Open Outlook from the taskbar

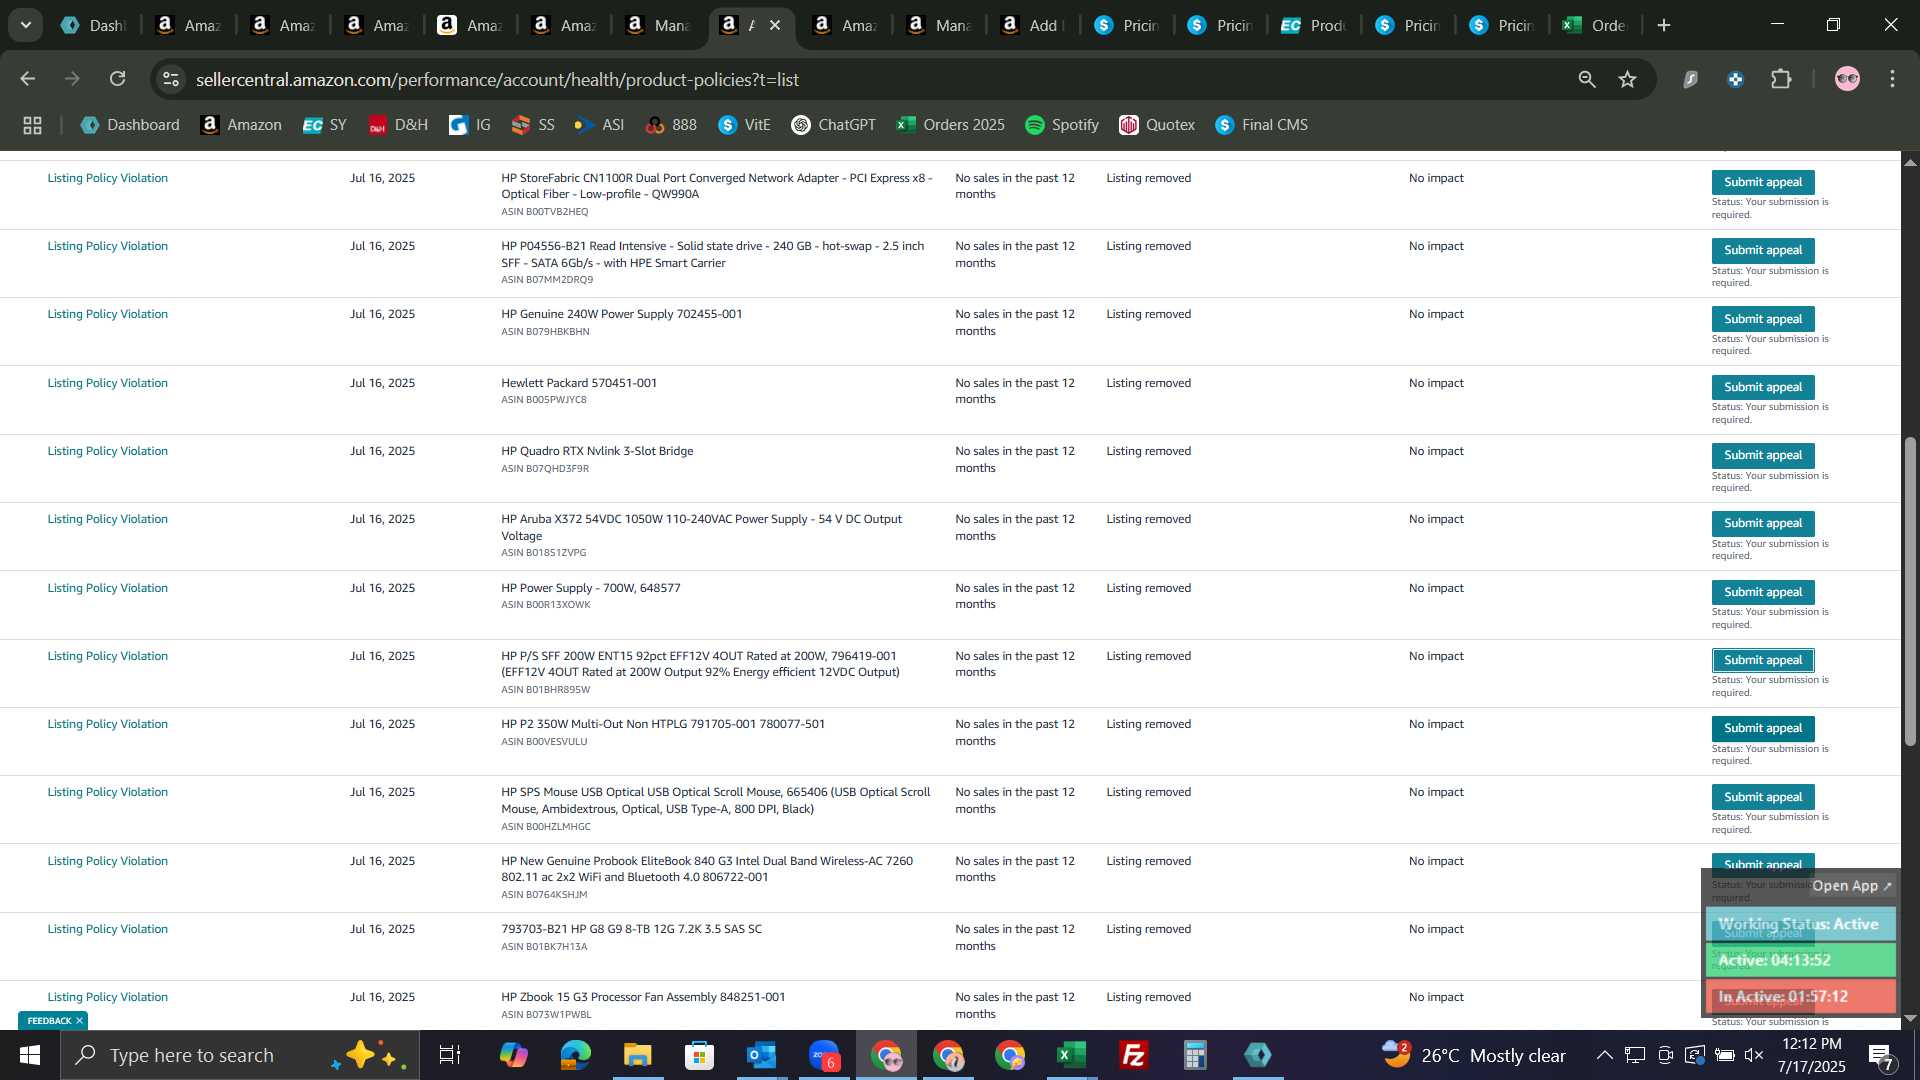tap(762, 1055)
